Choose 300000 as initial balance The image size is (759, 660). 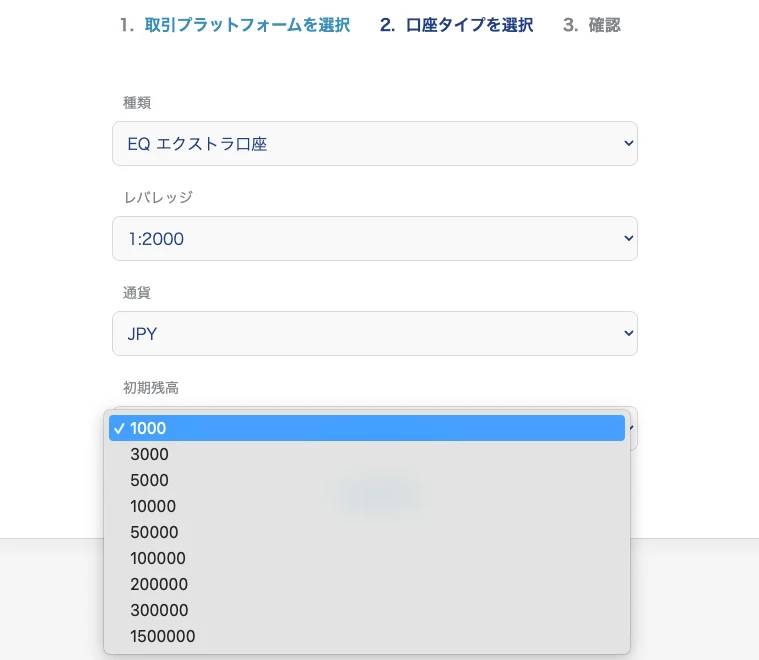(x=367, y=610)
